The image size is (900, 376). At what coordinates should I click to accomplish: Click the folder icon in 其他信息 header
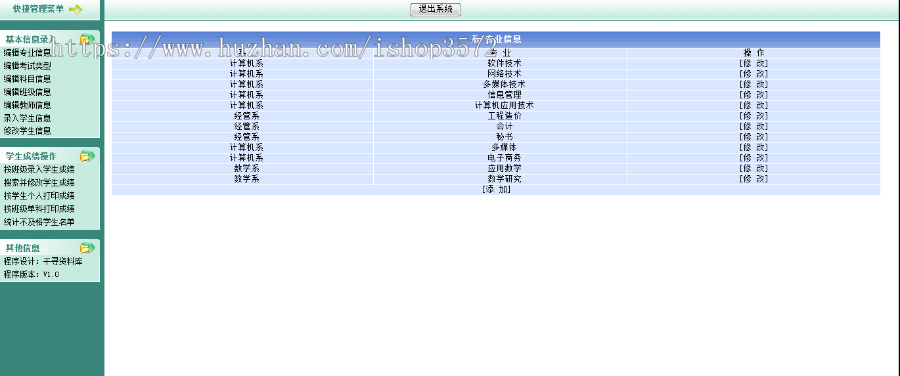point(87,248)
